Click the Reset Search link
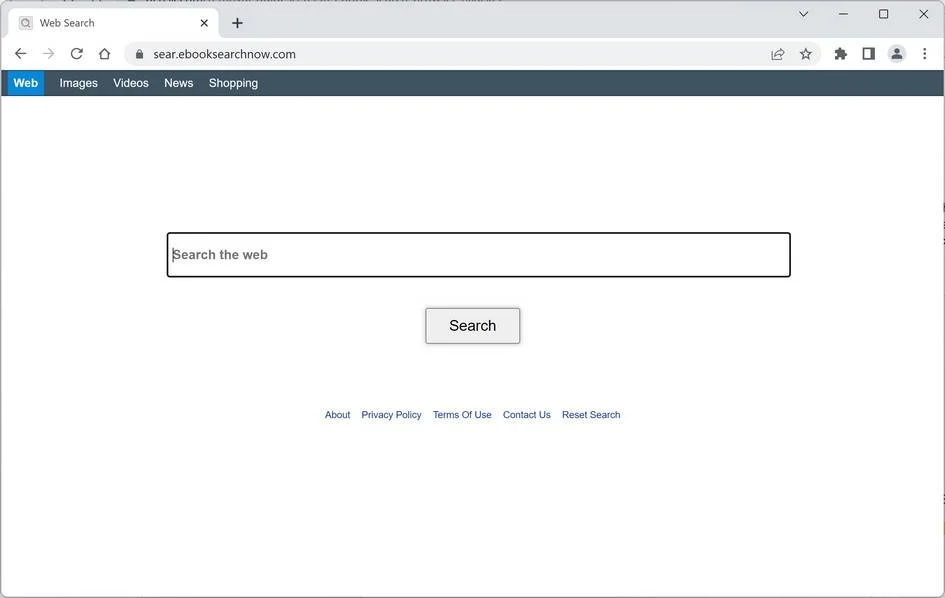 point(591,415)
